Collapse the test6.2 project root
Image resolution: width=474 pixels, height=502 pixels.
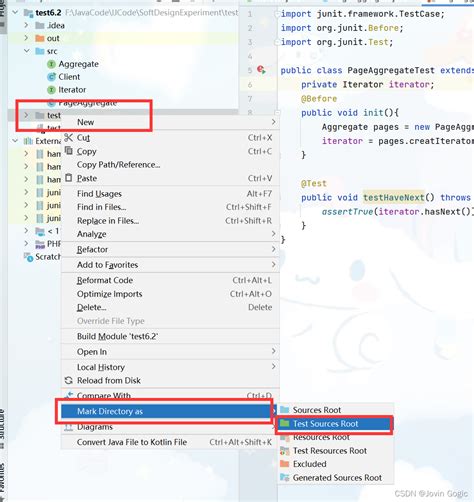(x=15, y=13)
